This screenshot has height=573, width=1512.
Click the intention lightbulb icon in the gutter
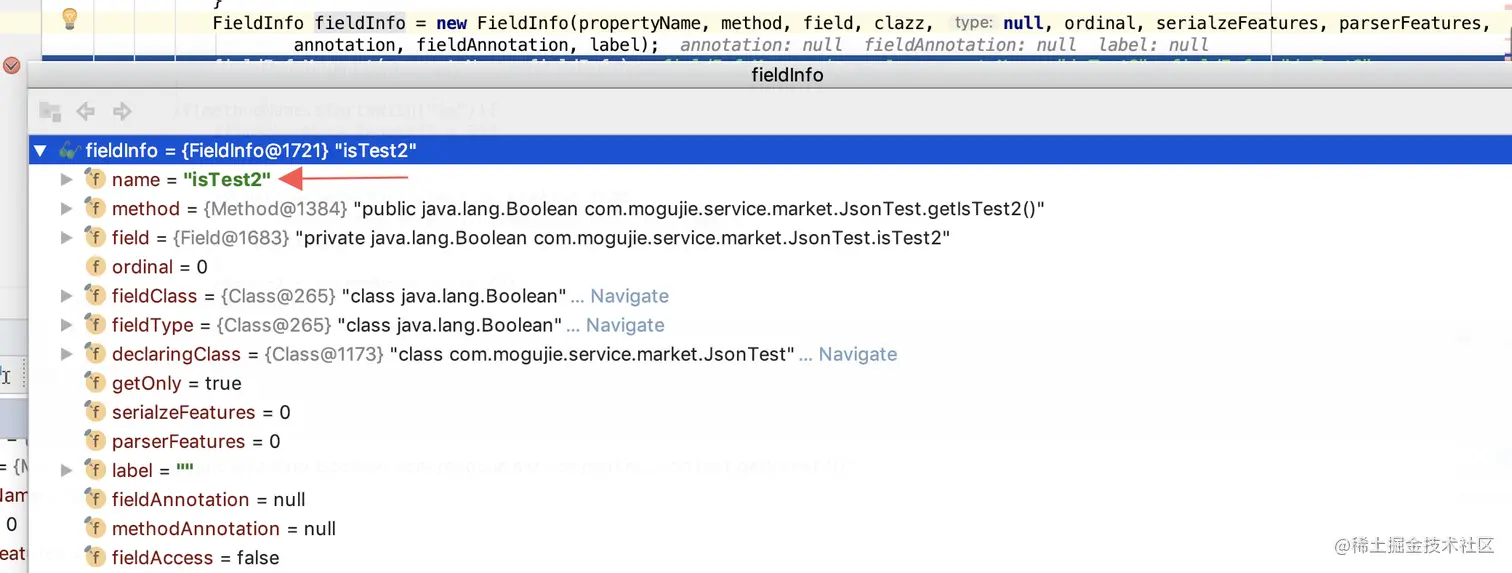pos(69,18)
